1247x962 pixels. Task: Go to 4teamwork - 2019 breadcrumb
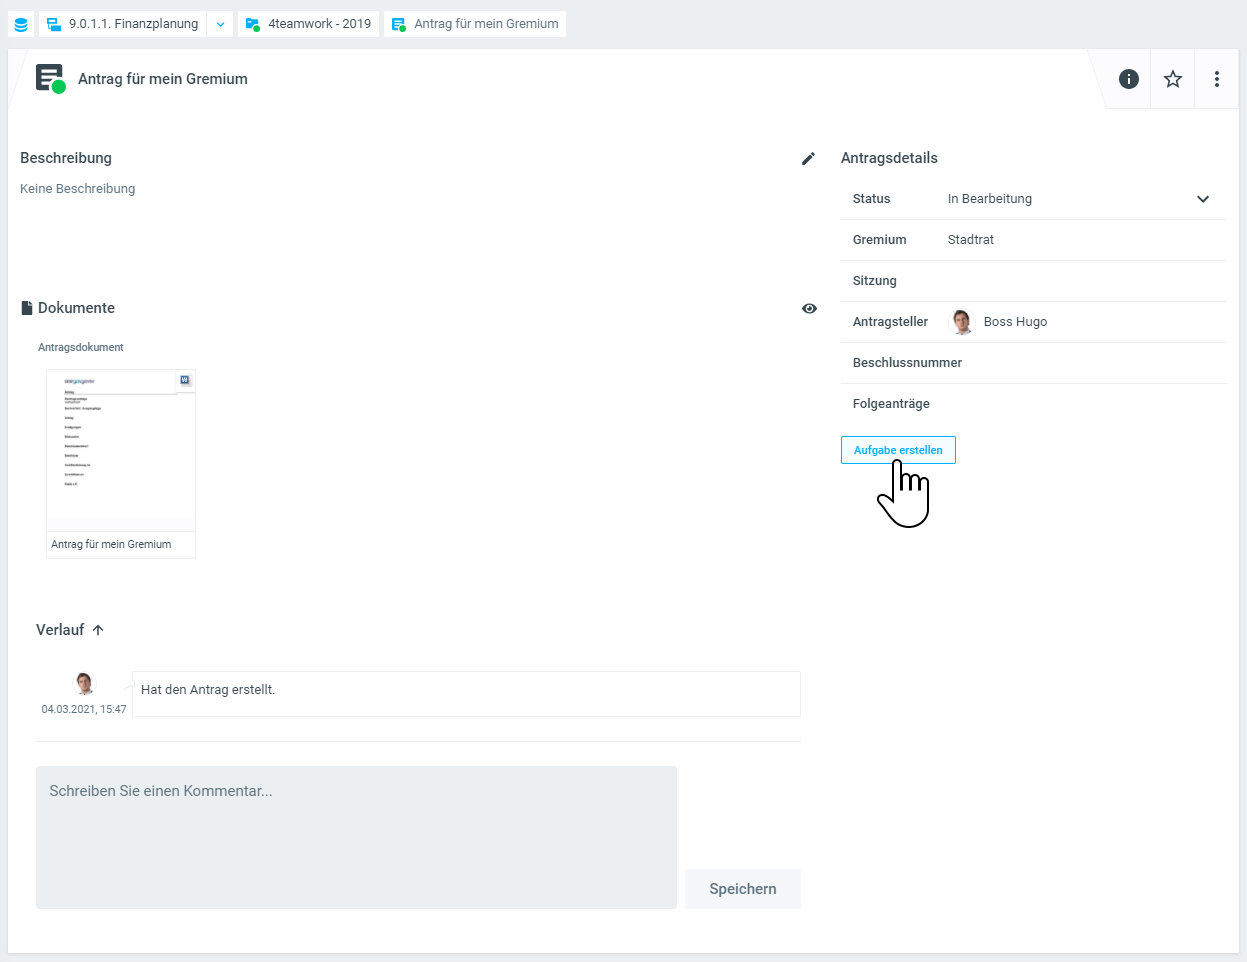pos(309,24)
